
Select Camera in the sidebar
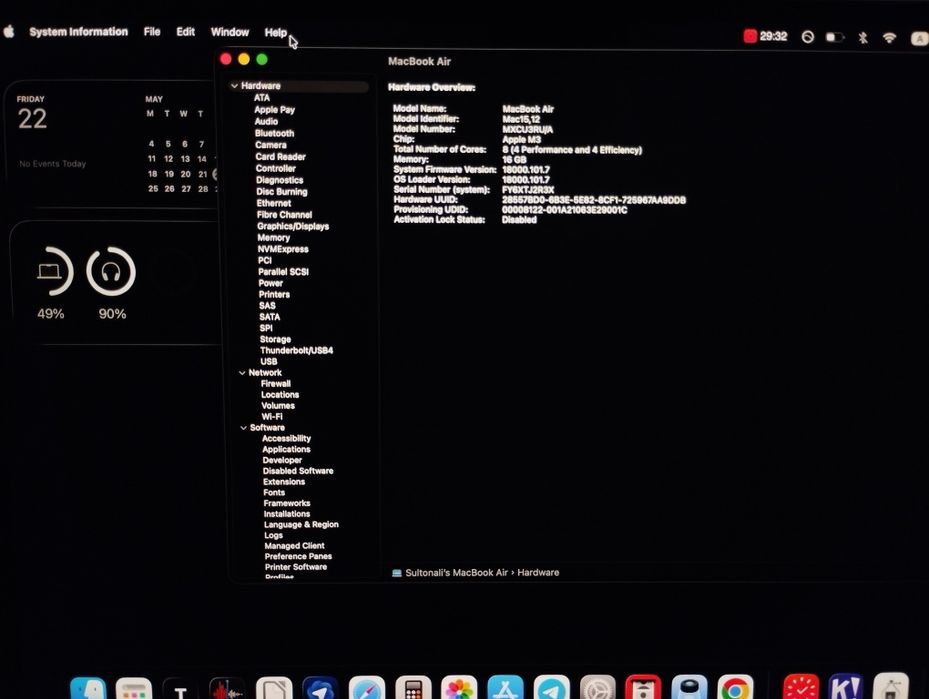coord(271,145)
